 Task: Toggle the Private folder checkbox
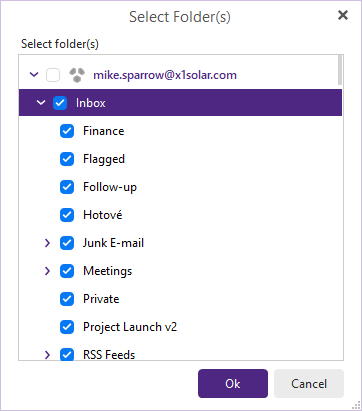coord(67,299)
